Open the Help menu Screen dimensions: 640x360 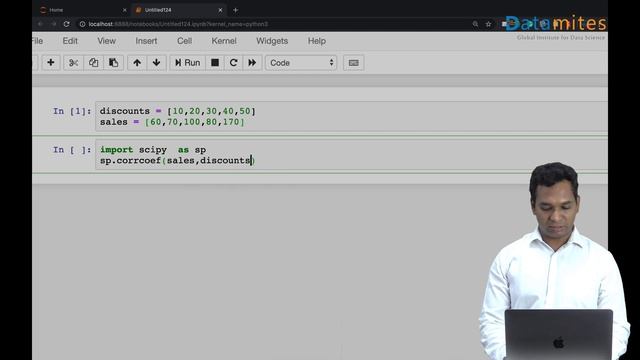tap(317, 41)
